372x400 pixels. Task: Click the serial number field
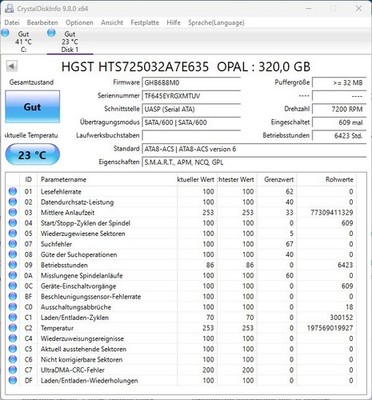(x=191, y=96)
